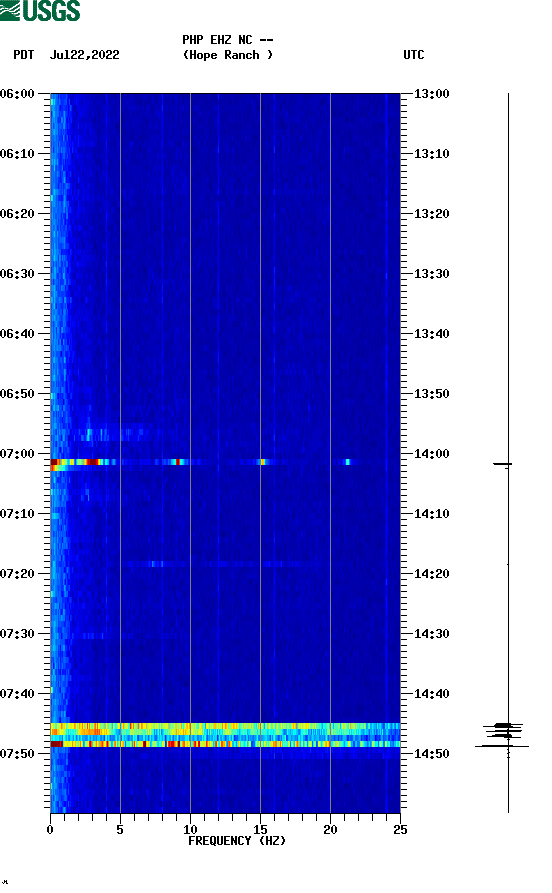552x893 pixels.
Task: Select the 'PHP EHZ NC --' station title
Action: coord(228,40)
